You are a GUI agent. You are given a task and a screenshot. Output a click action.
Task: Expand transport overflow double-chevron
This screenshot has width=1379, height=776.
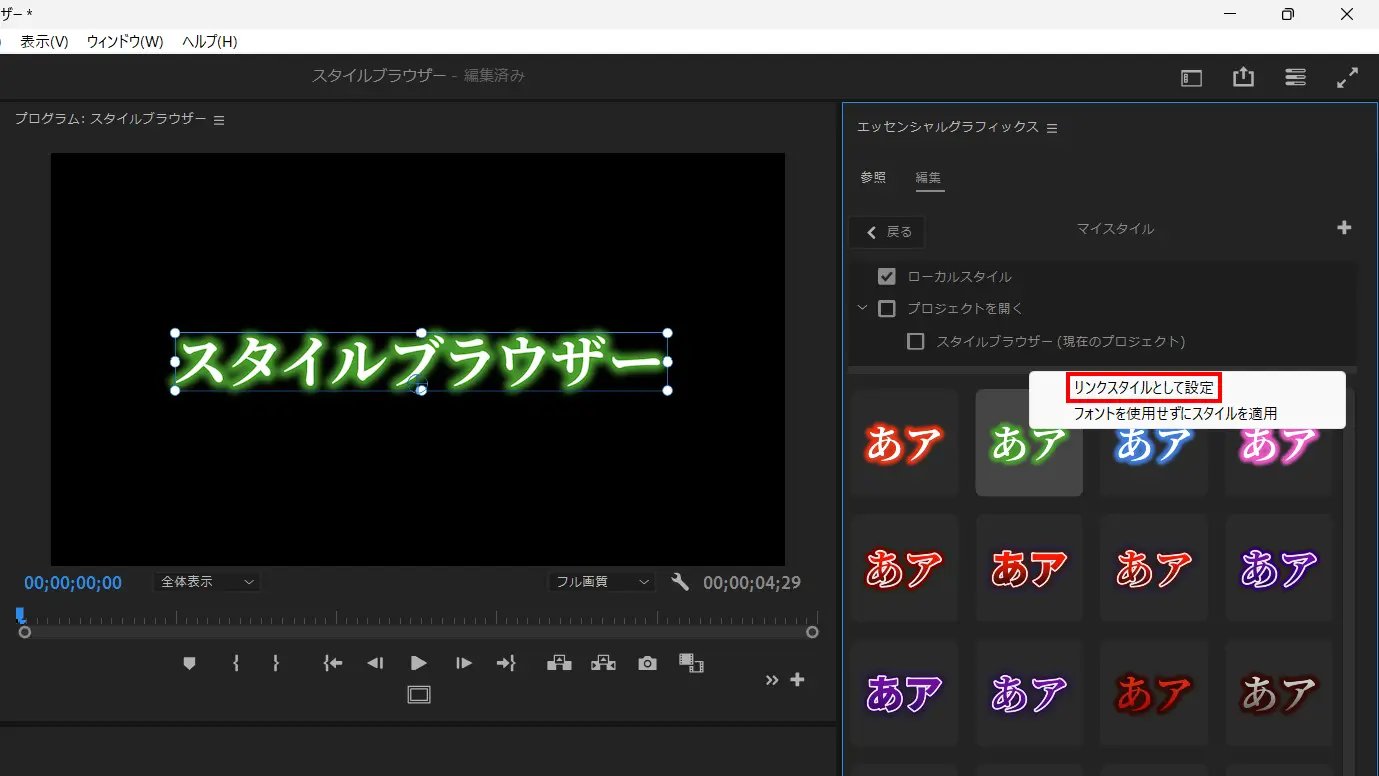pyautogui.click(x=772, y=680)
